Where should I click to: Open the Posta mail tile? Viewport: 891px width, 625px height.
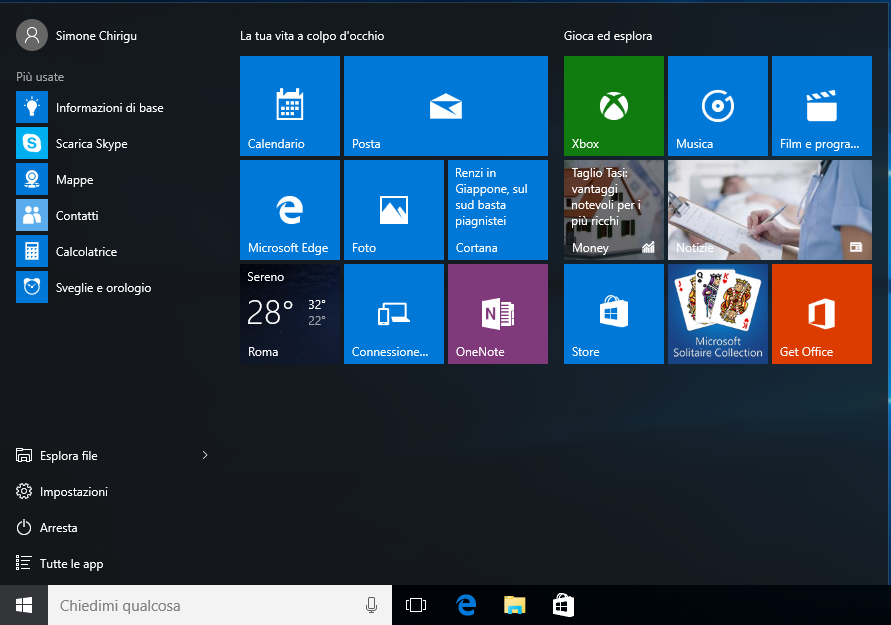pos(446,106)
